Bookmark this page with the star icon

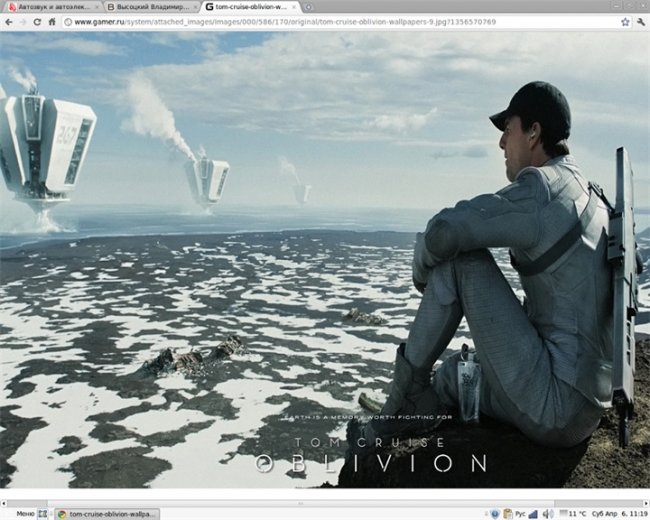pyautogui.click(x=624, y=21)
